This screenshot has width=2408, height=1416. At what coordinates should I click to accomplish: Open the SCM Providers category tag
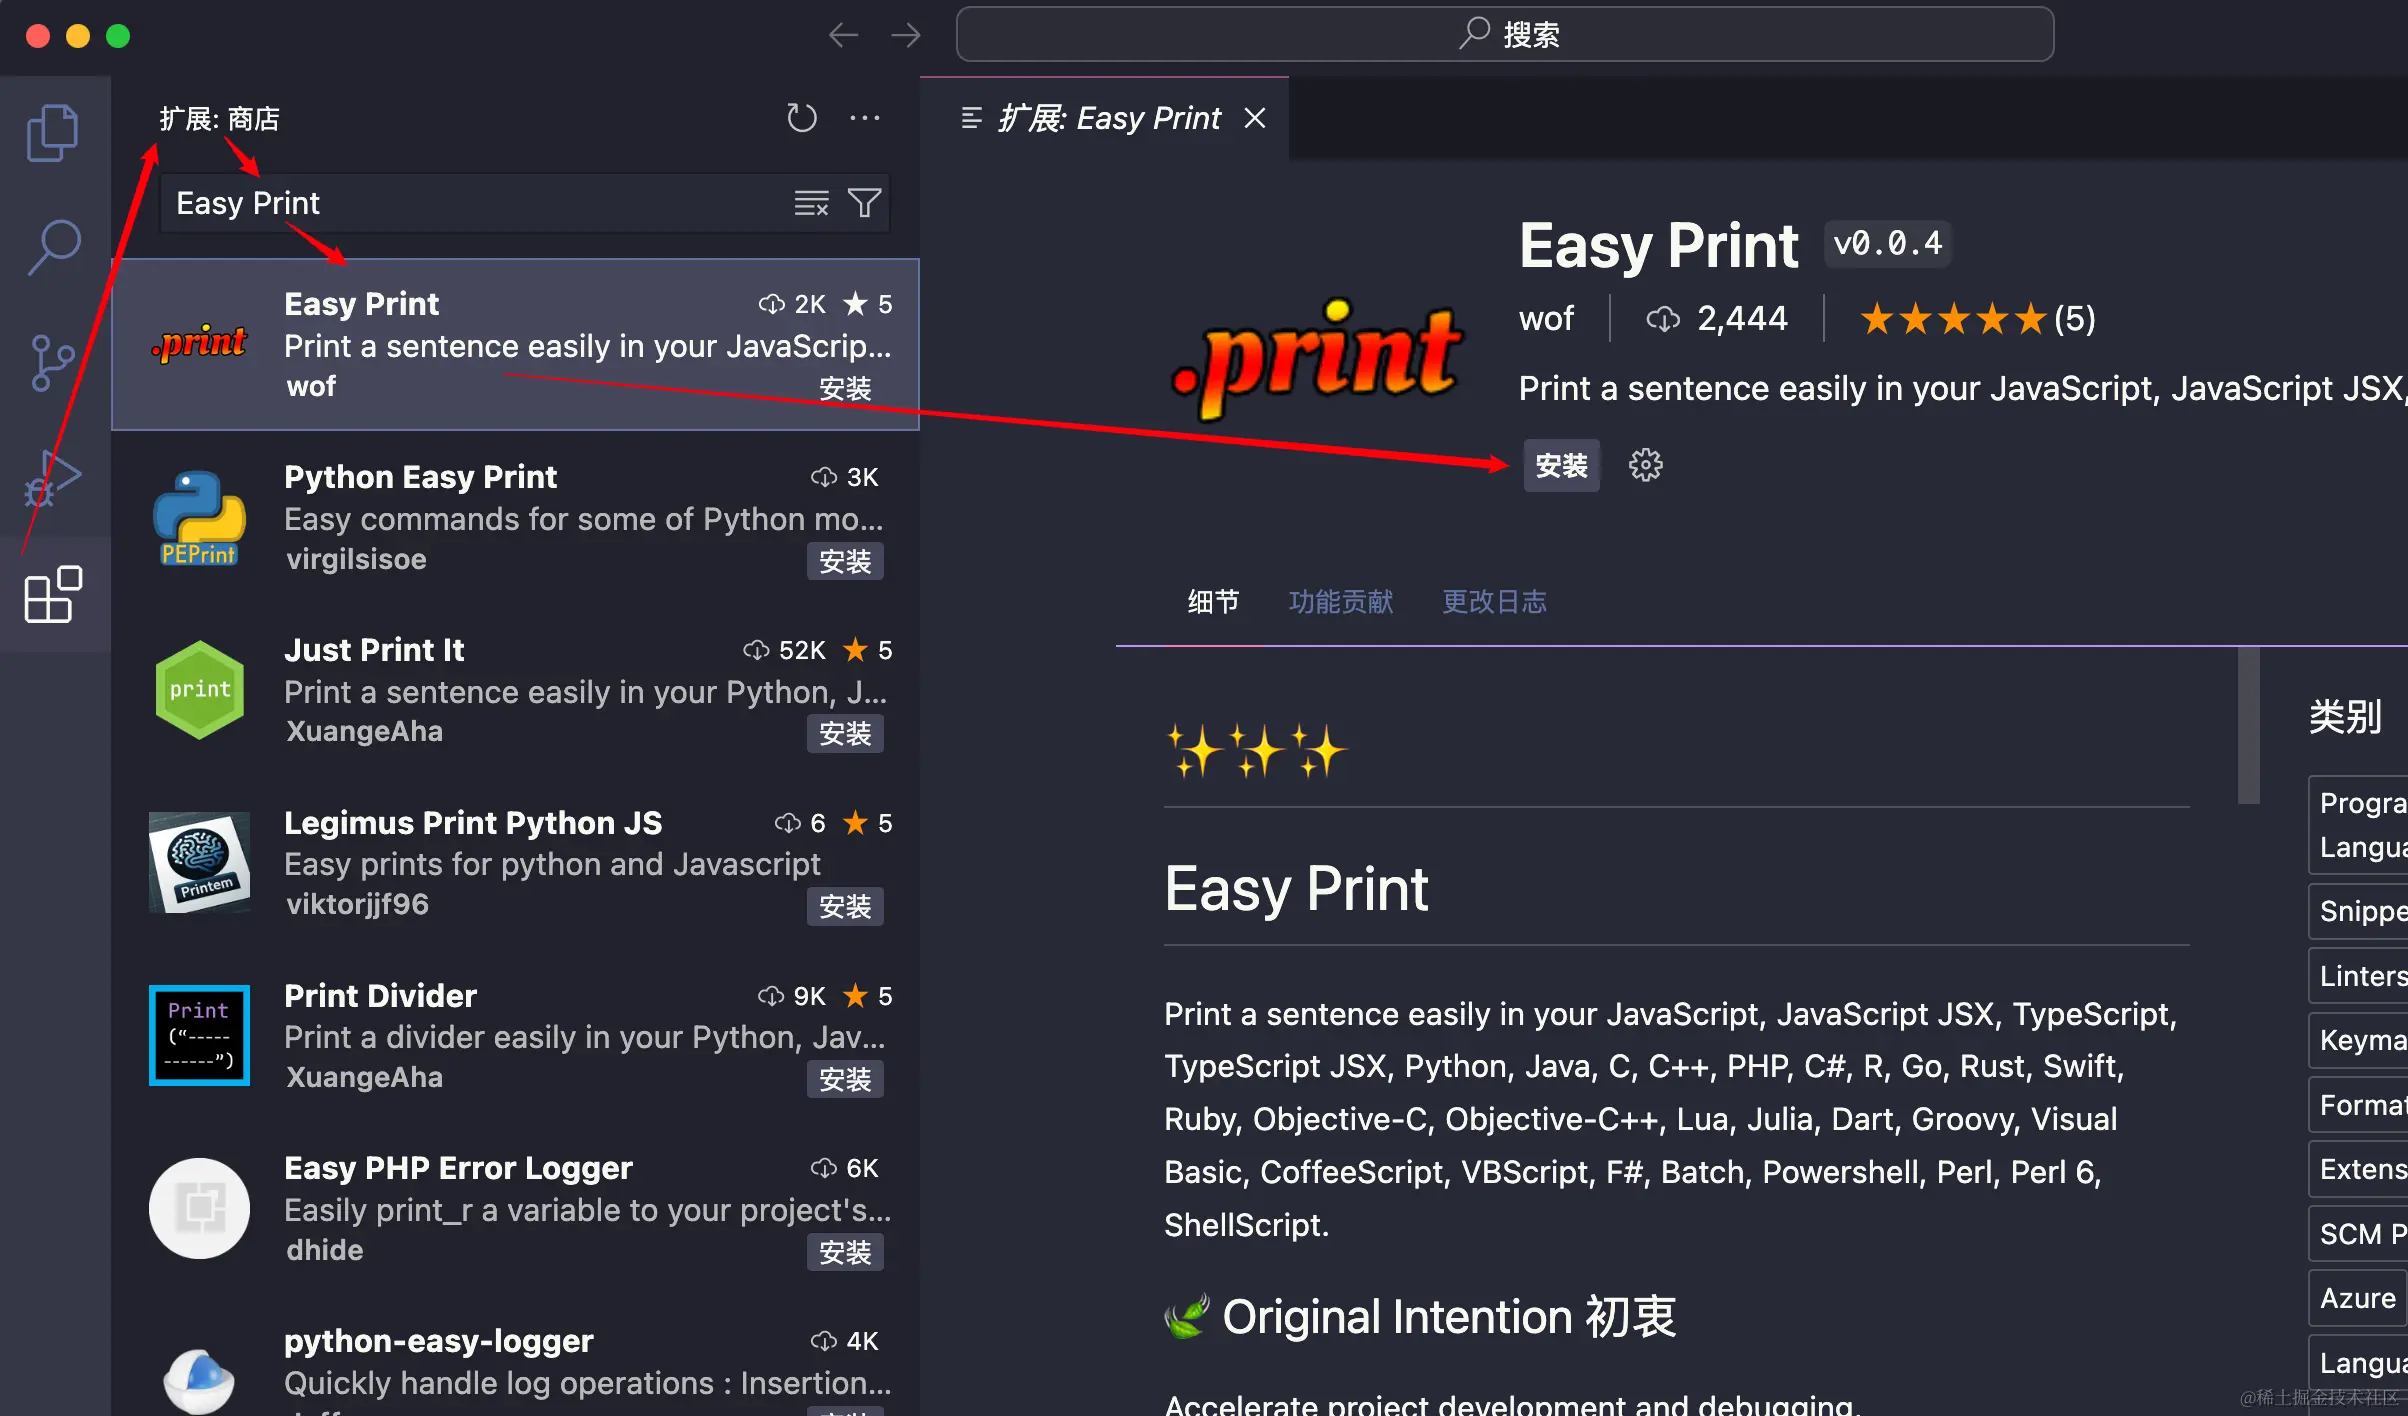tap(2360, 1234)
